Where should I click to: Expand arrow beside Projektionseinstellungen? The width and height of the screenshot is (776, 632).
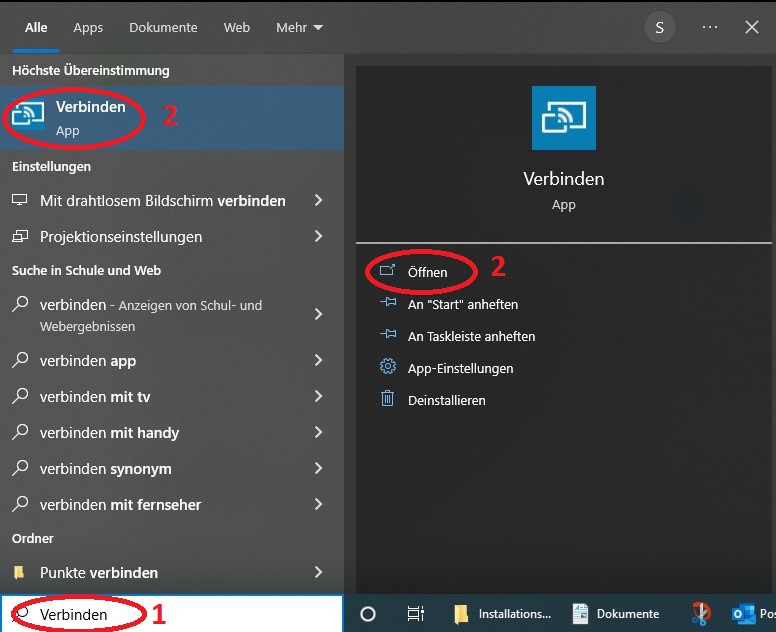(x=319, y=237)
